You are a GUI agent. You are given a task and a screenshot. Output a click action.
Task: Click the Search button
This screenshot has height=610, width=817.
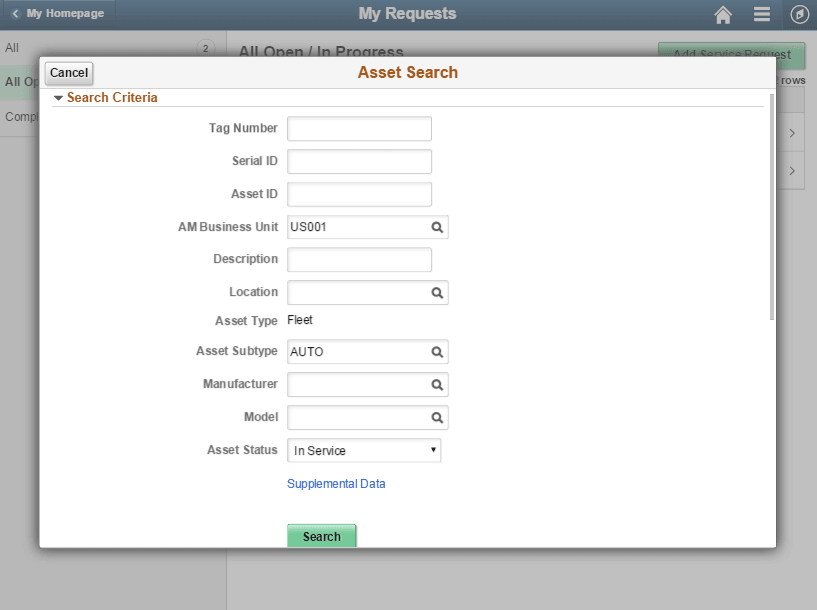[x=321, y=536]
